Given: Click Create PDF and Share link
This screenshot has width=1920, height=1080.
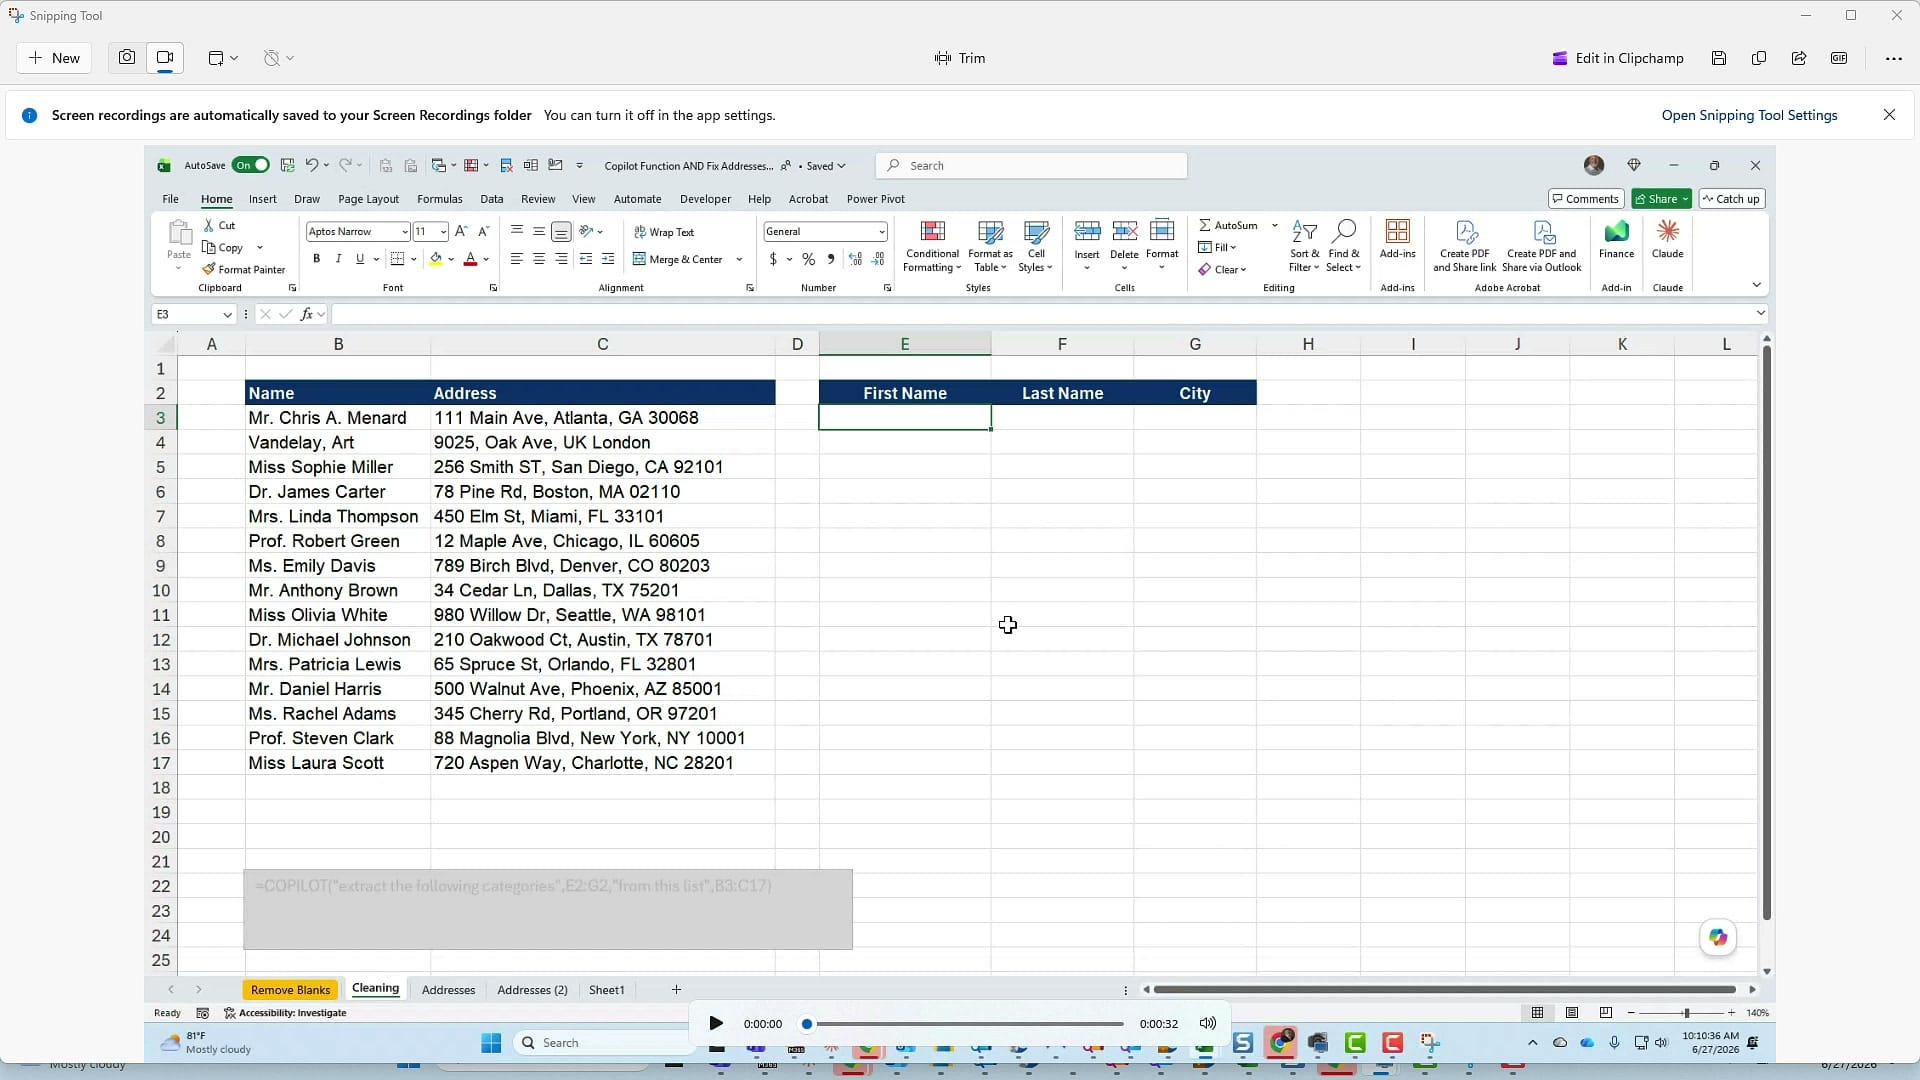Looking at the screenshot, I should (x=1465, y=246).
